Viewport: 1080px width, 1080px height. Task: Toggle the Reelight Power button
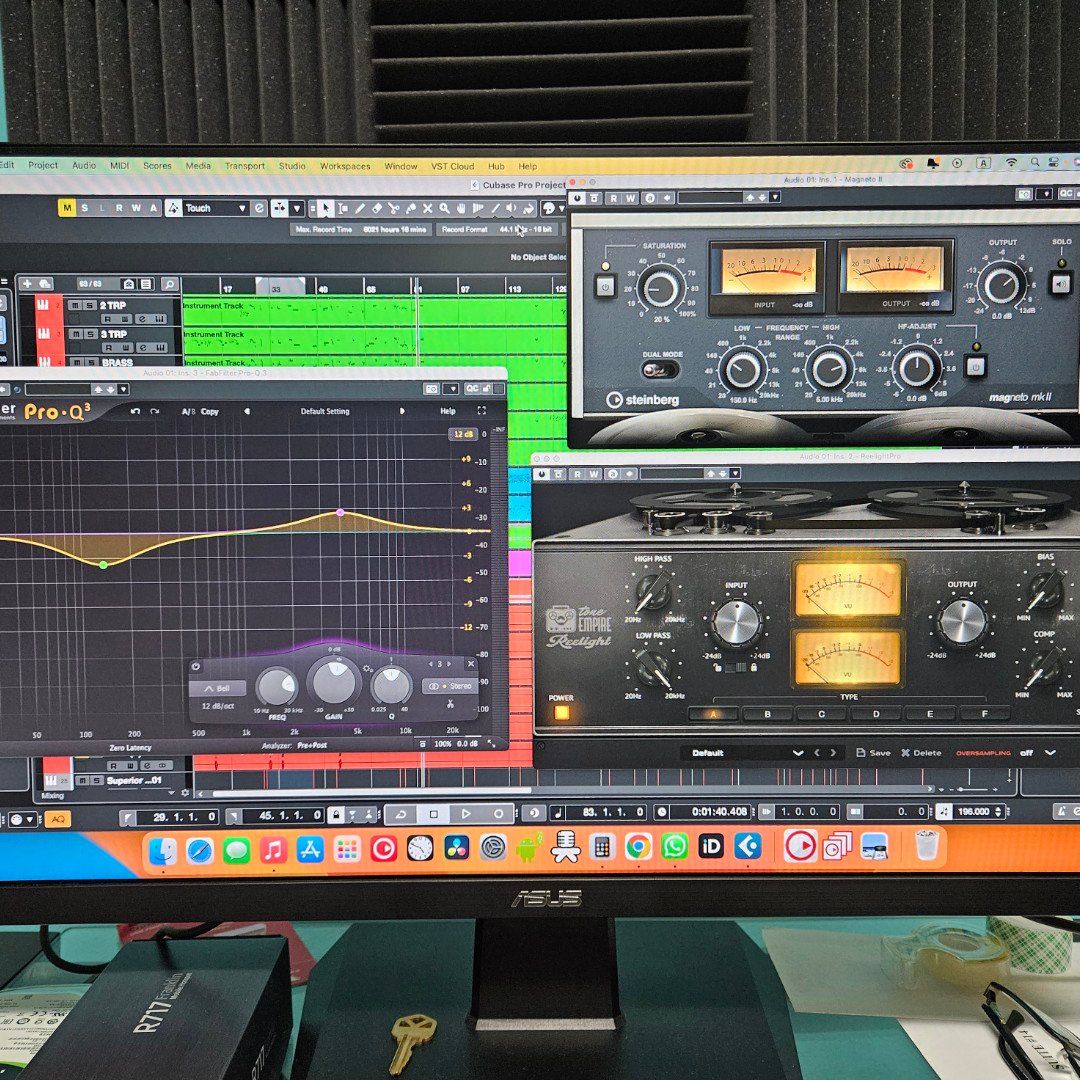[x=561, y=713]
